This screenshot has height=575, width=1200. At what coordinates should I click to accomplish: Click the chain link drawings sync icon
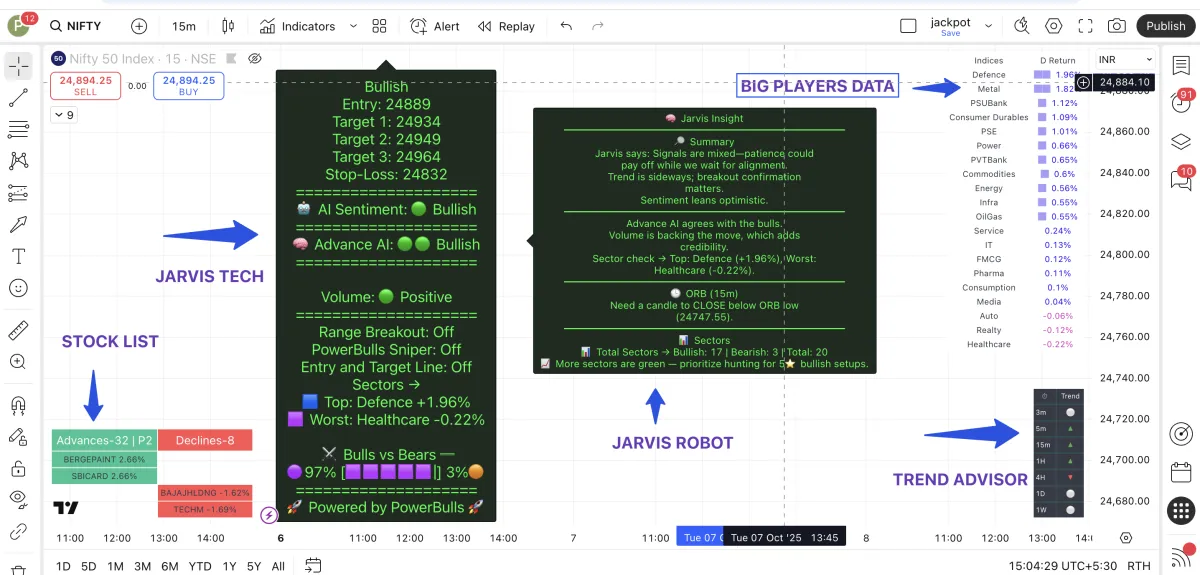(18, 531)
